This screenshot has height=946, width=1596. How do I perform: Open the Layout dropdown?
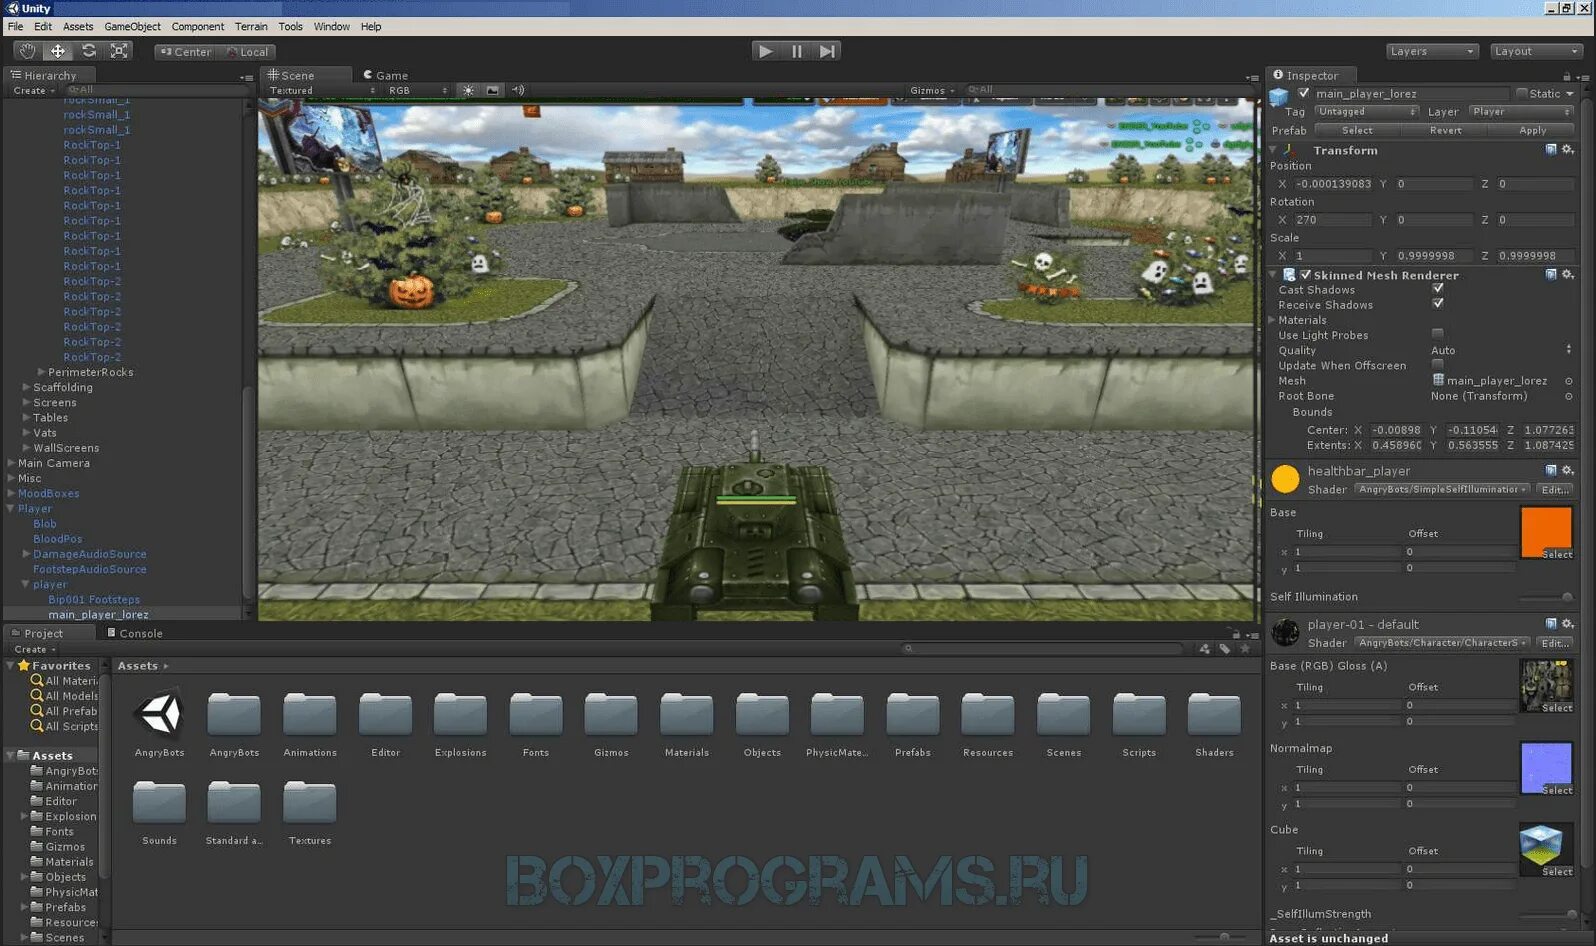(x=1536, y=51)
